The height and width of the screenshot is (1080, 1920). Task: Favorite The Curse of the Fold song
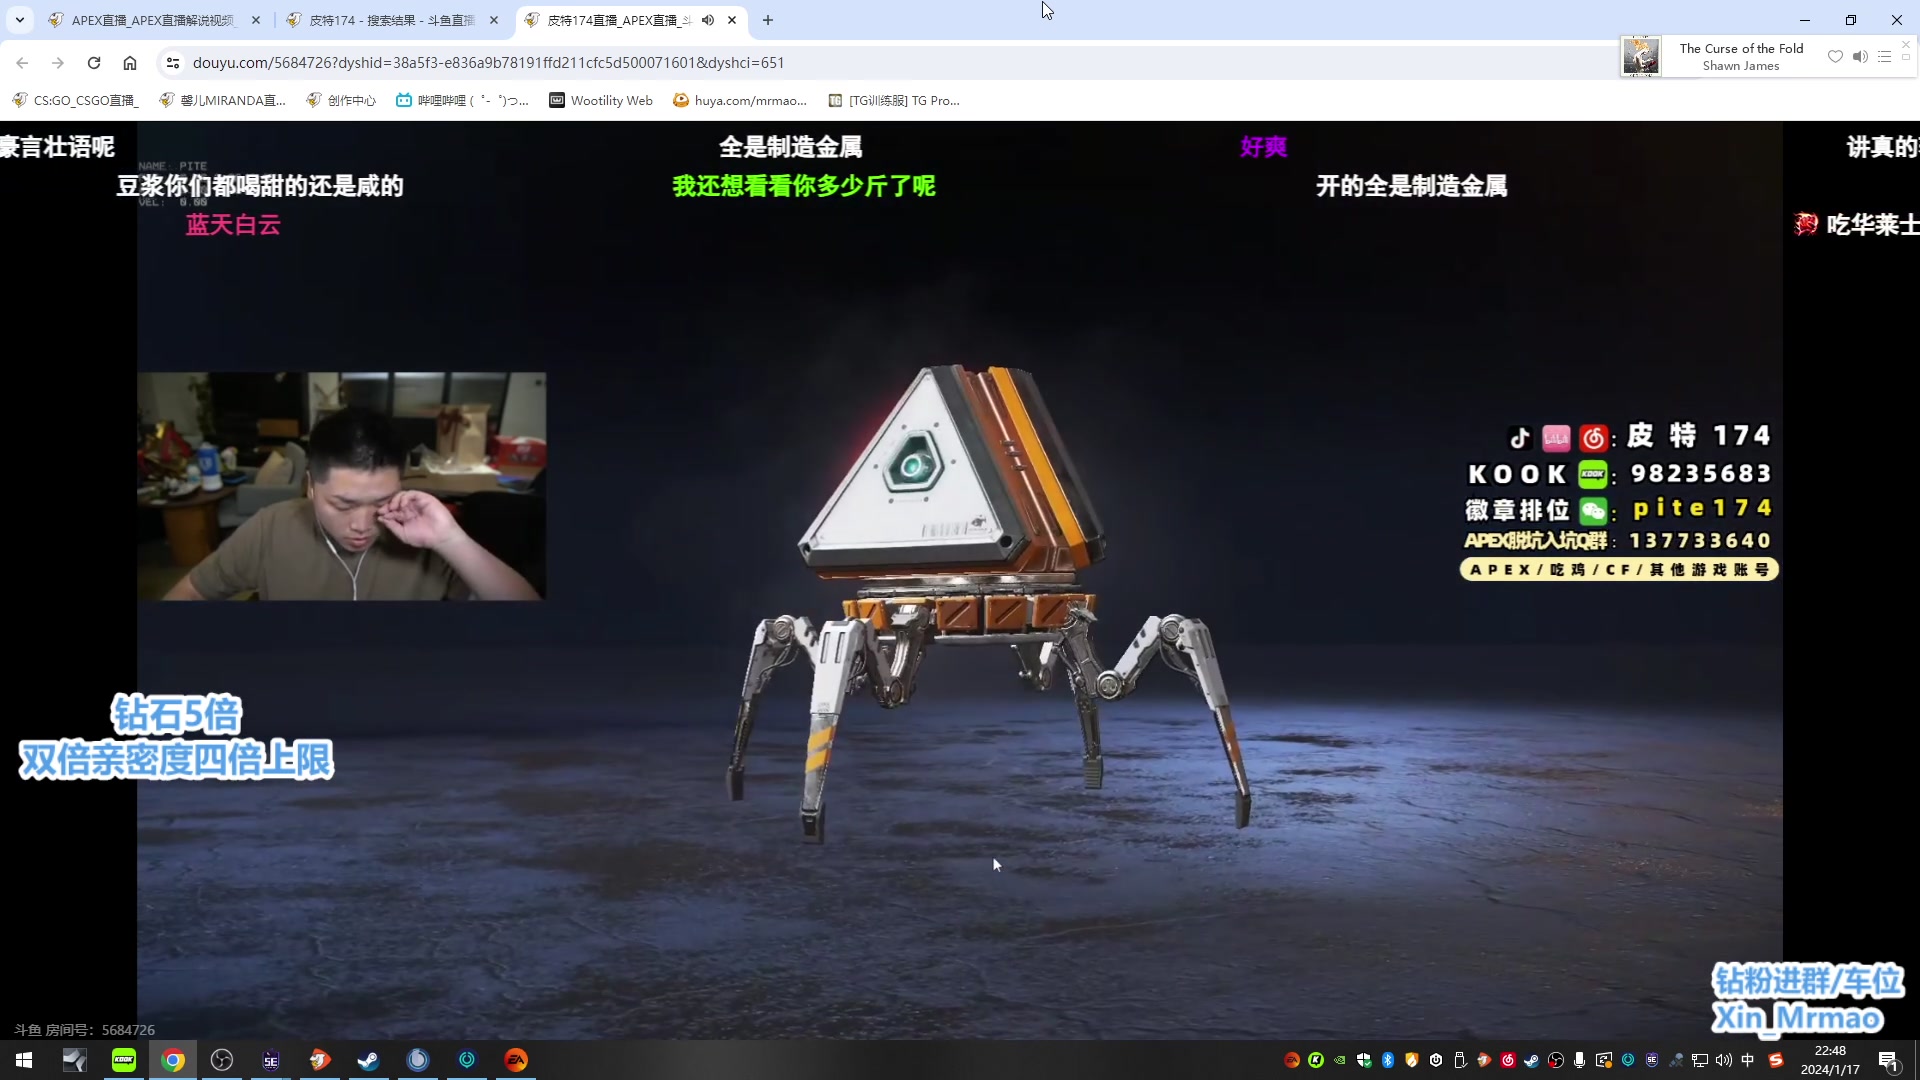(x=1835, y=56)
